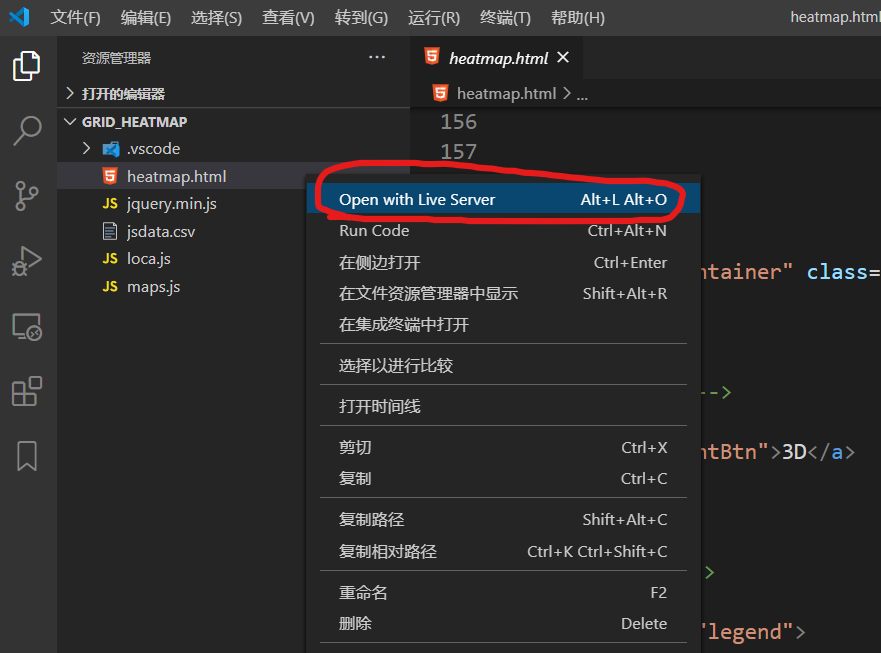The width and height of the screenshot is (881, 653).
Task: Close the heatmap.html editor tab
Action: tap(563, 57)
